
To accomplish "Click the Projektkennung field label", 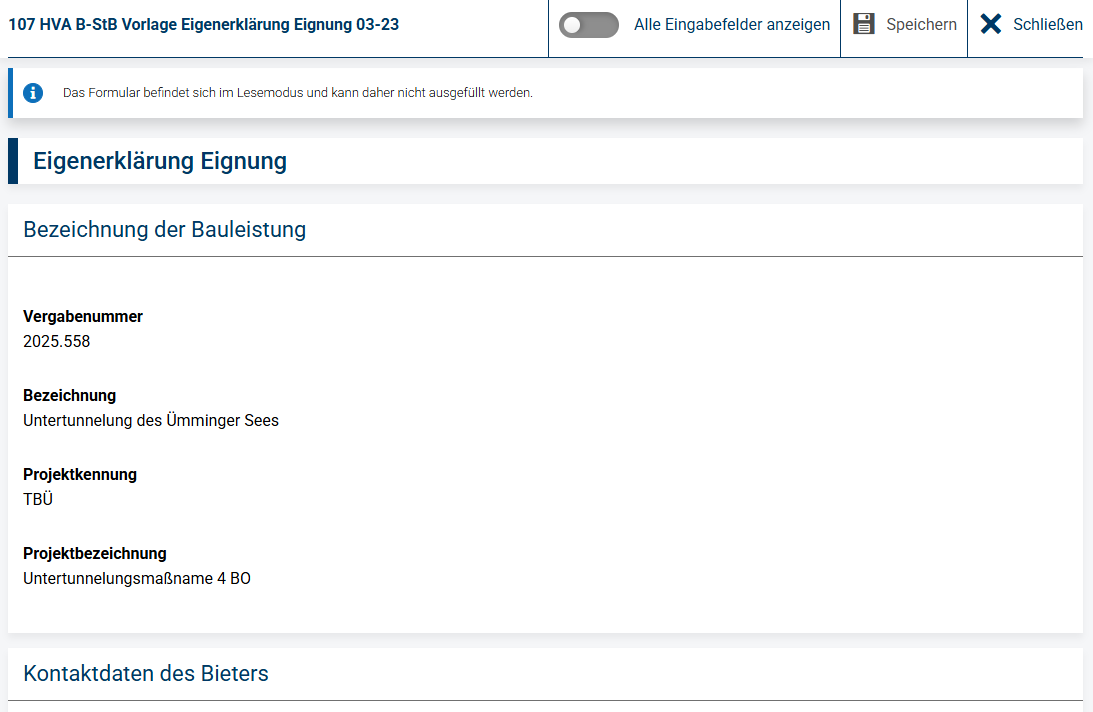I will point(80,474).
